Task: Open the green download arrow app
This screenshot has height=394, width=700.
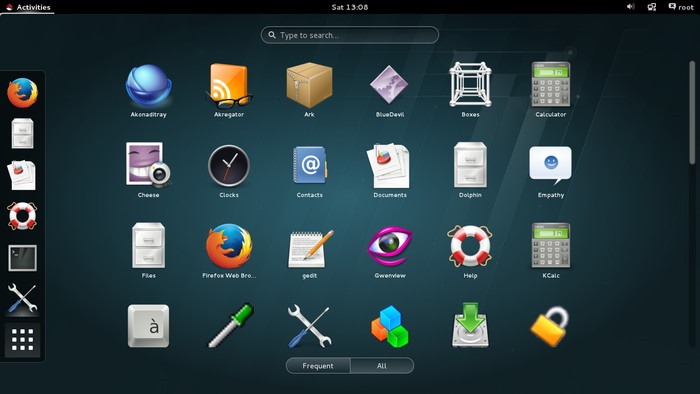Action: click(470, 325)
